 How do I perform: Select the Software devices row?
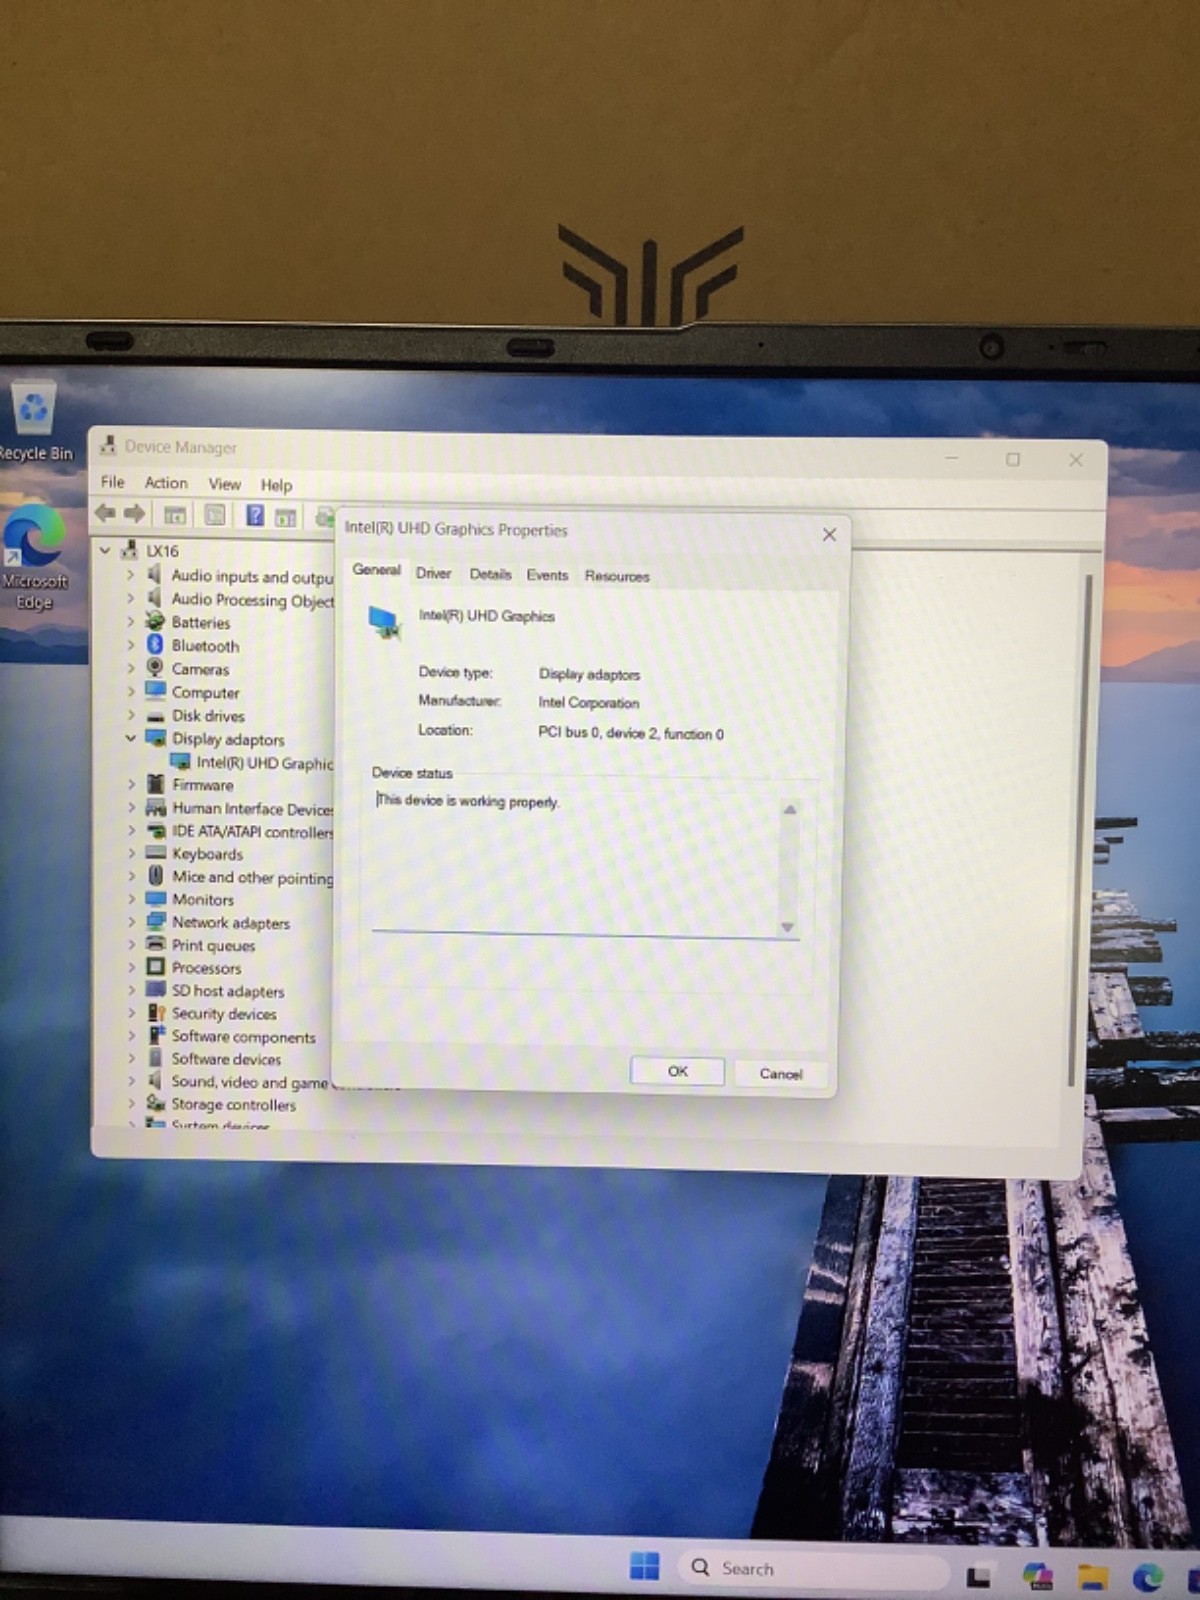click(214, 1059)
